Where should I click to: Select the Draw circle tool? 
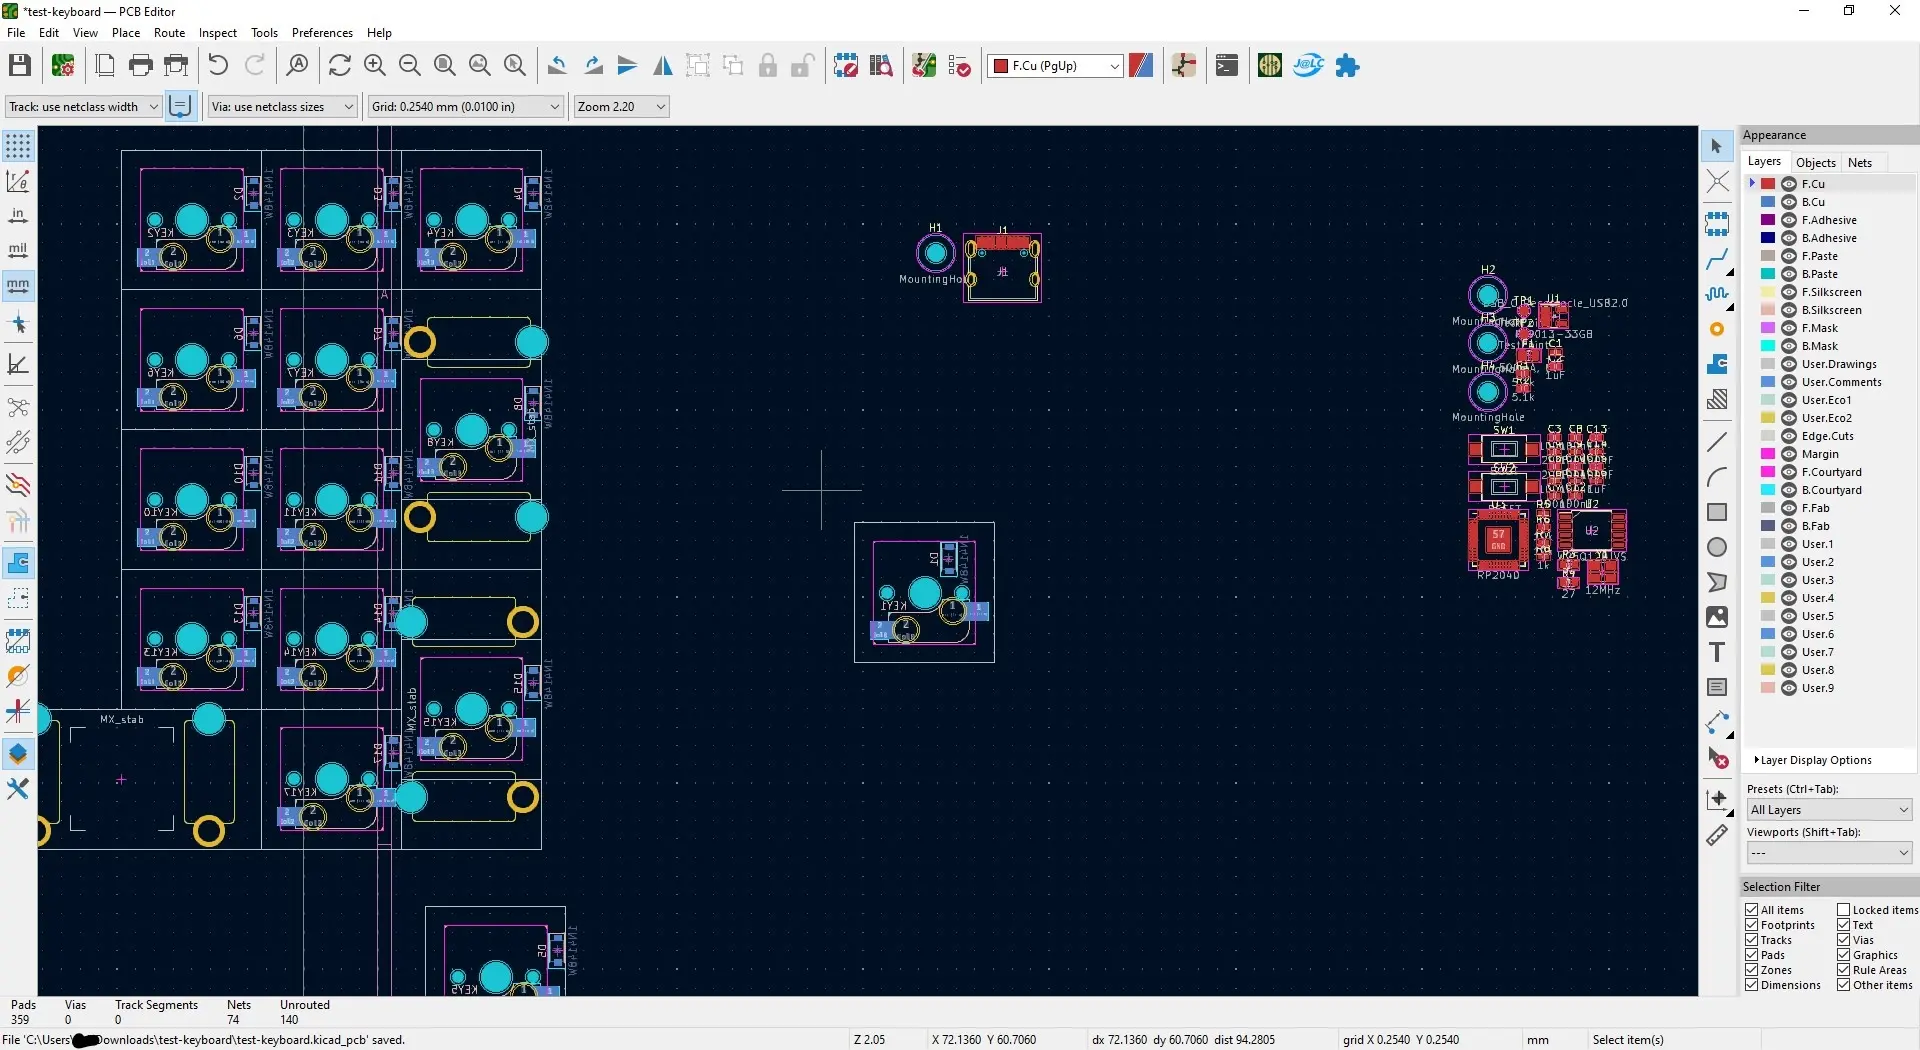(1717, 547)
